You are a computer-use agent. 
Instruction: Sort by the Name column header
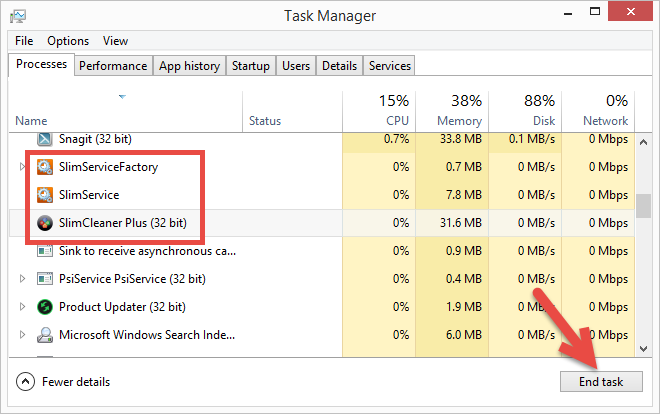point(125,112)
